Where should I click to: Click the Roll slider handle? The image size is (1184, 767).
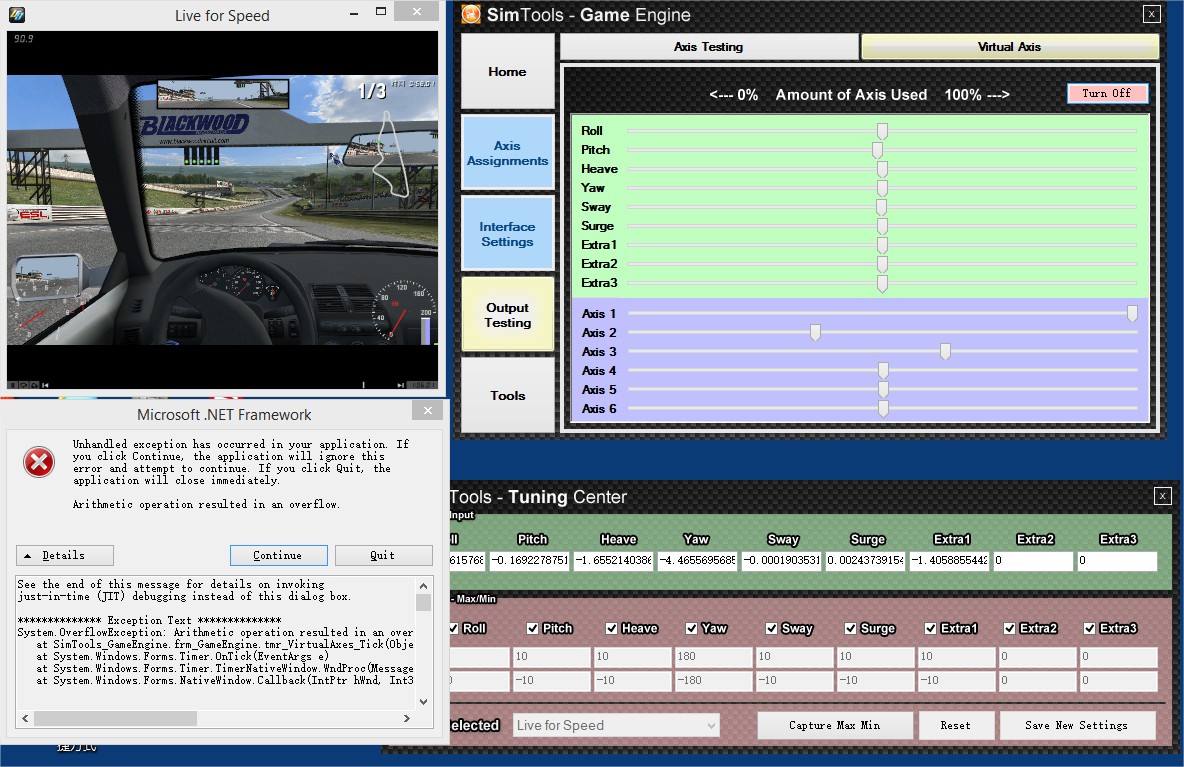click(x=882, y=131)
